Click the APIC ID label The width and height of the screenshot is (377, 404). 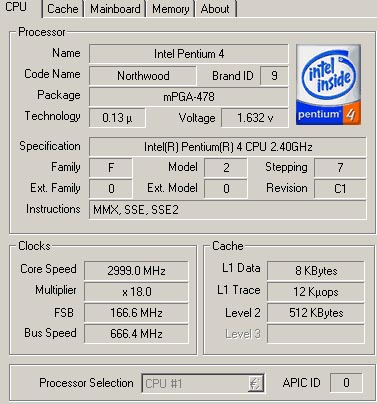[x=301, y=383]
